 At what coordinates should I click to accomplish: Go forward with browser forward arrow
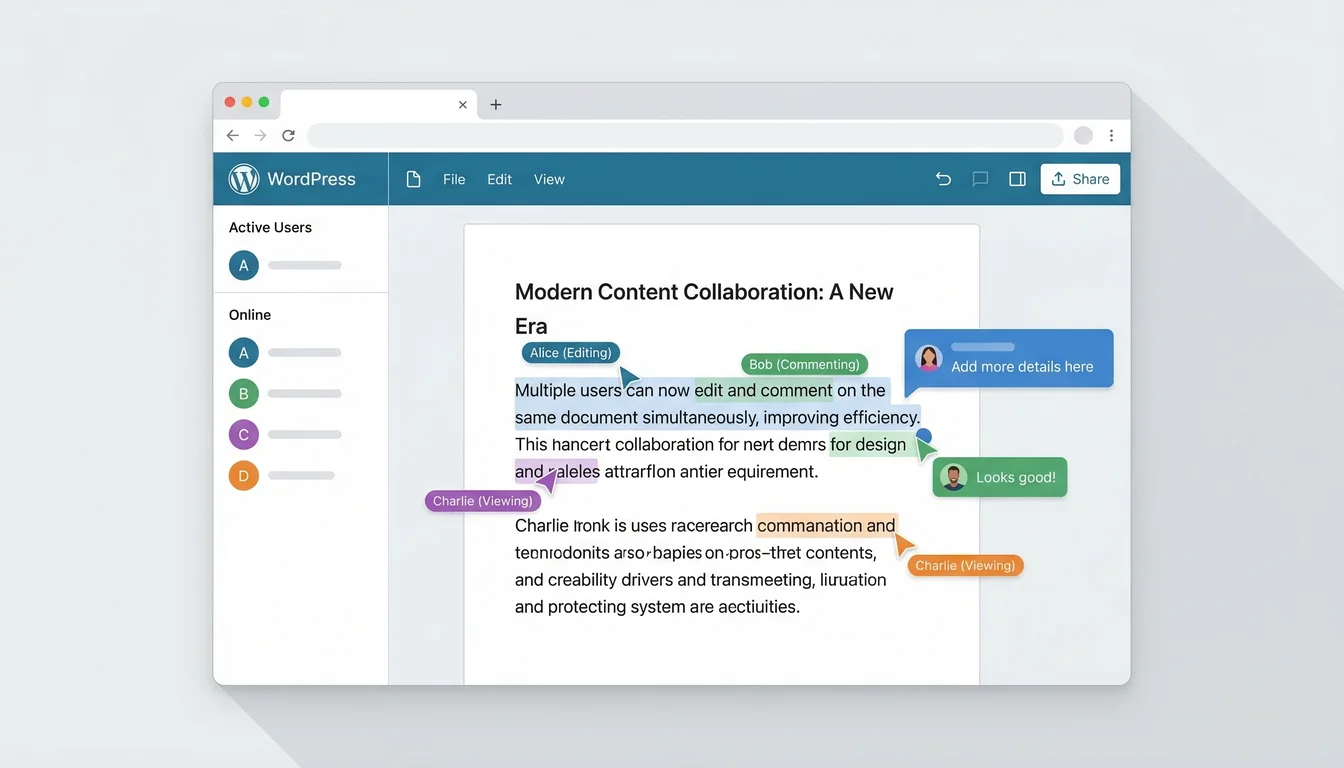[260, 135]
